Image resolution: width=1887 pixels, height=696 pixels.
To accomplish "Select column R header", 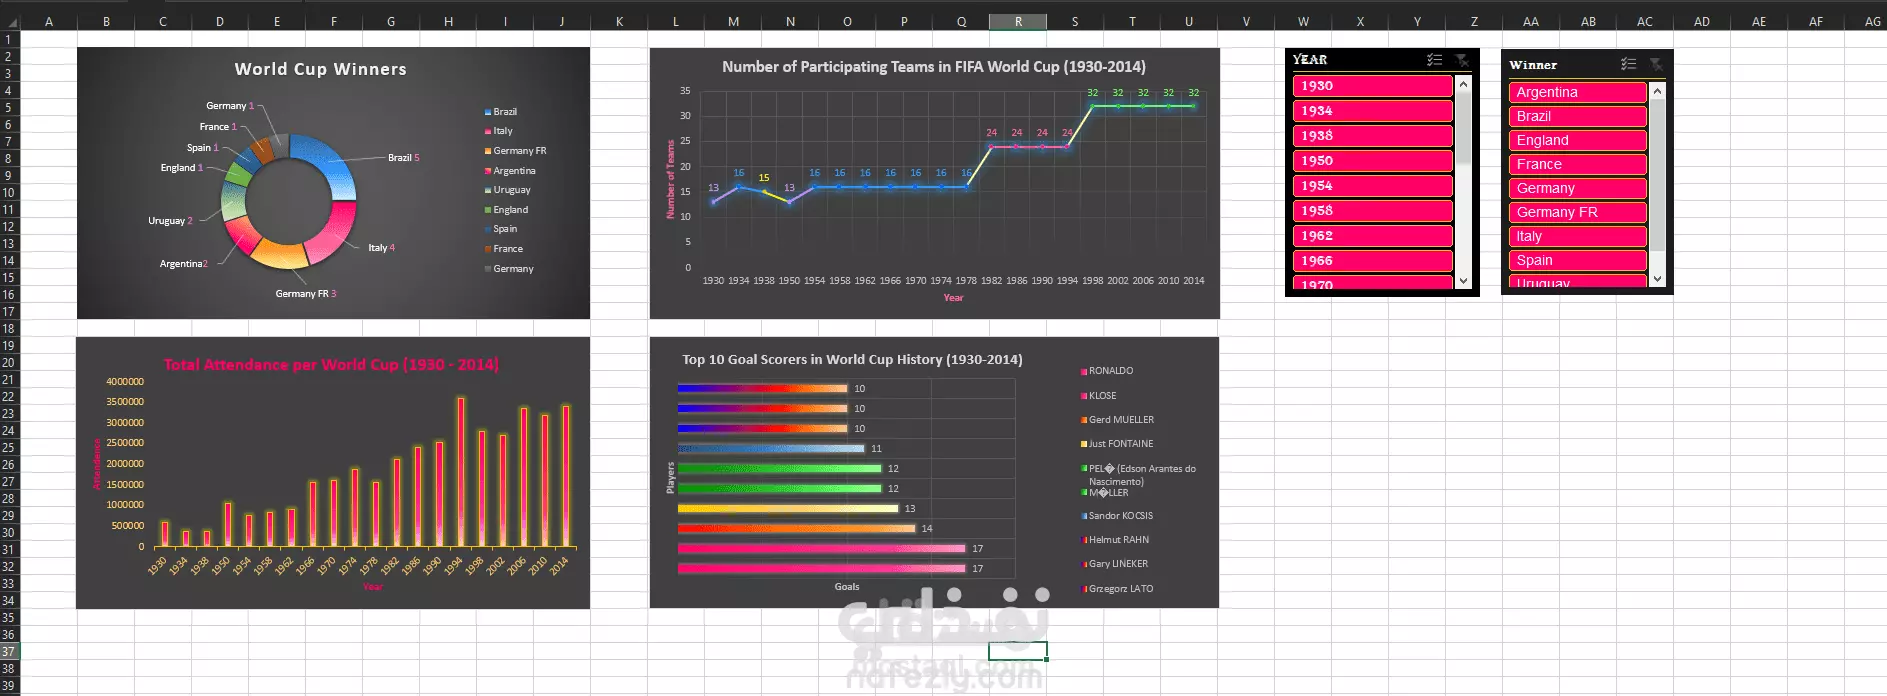I will 1018,21.
